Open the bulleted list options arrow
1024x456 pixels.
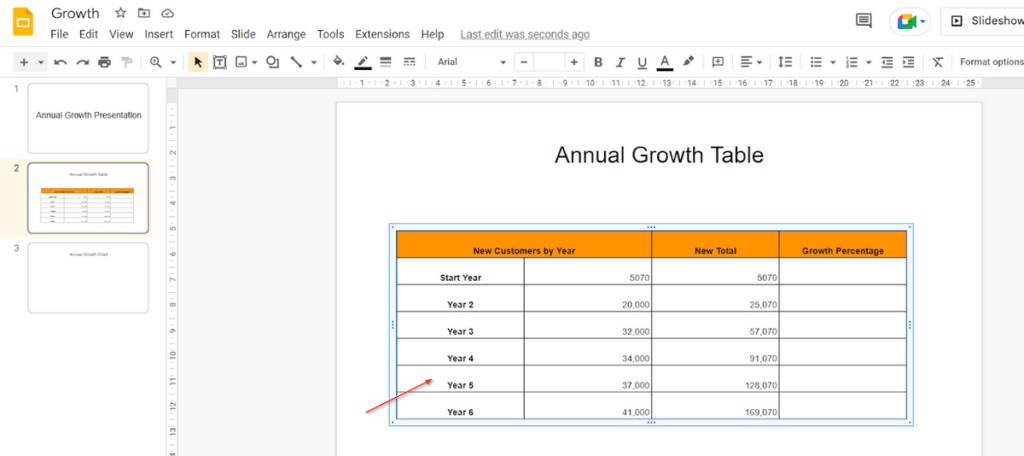click(x=833, y=62)
